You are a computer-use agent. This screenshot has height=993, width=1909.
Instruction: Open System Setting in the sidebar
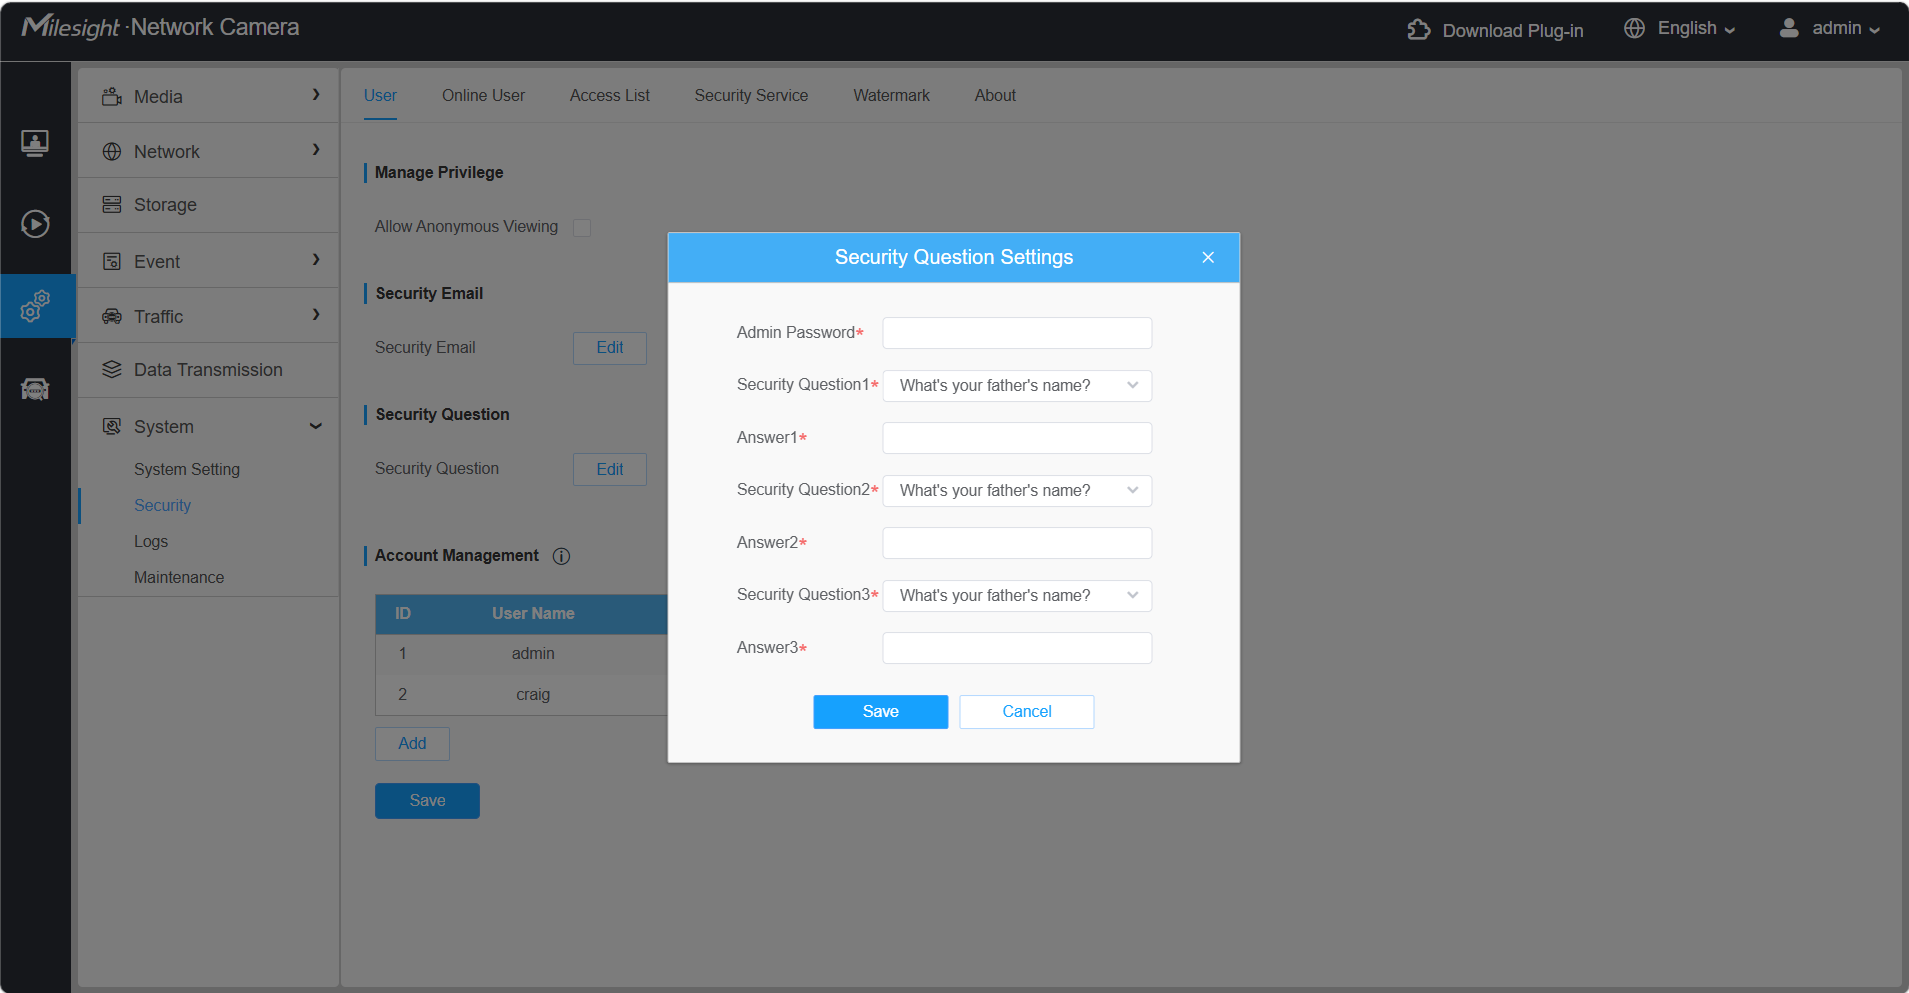point(187,469)
